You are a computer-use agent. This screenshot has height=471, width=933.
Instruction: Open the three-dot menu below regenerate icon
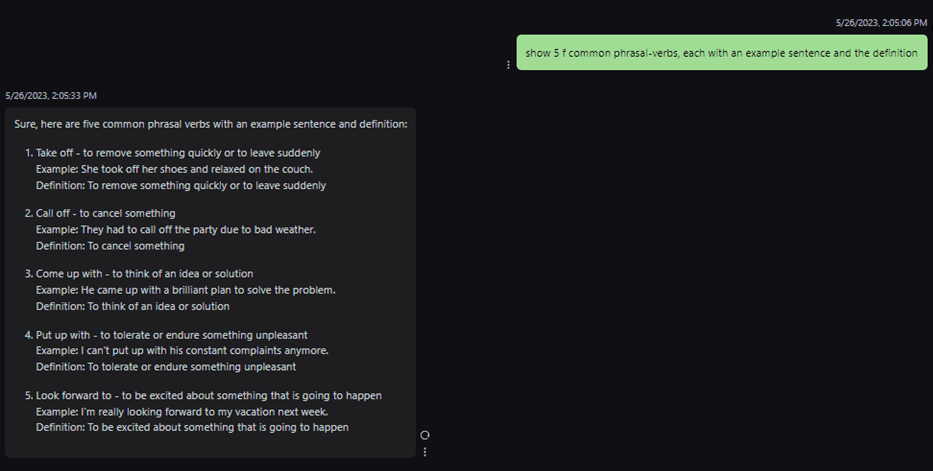(x=425, y=452)
